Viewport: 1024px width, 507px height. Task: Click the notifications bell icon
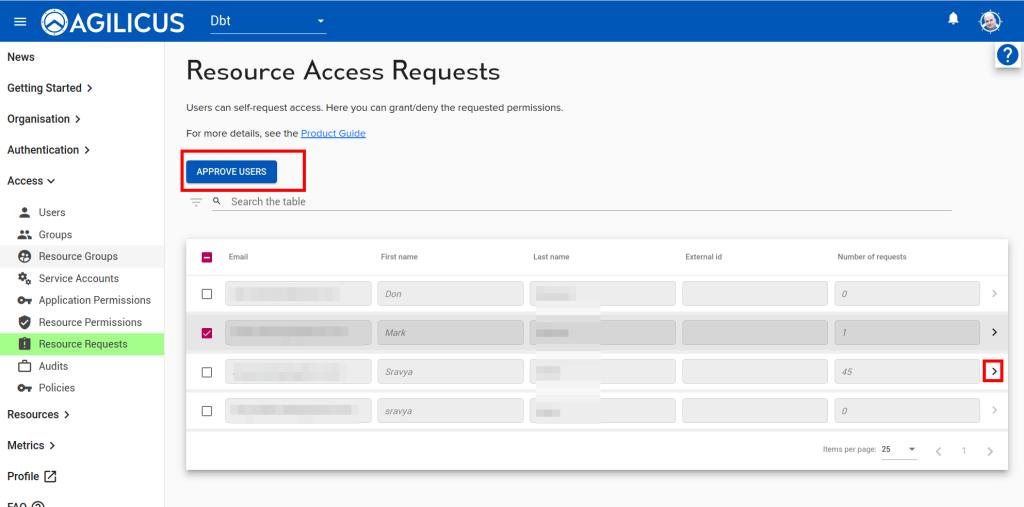(x=953, y=19)
